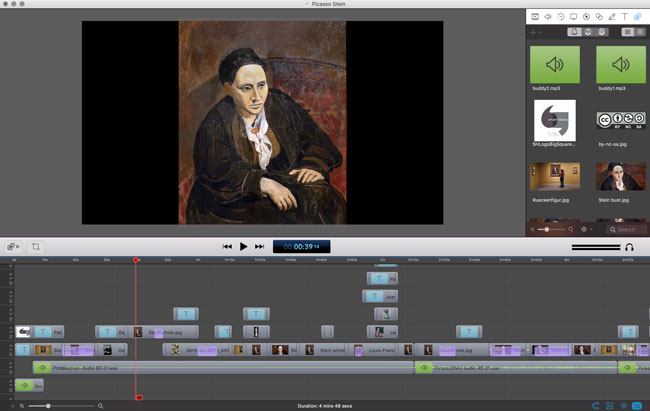Select the second PicassoStein Audio RD 01.wav clip

pos(516,367)
